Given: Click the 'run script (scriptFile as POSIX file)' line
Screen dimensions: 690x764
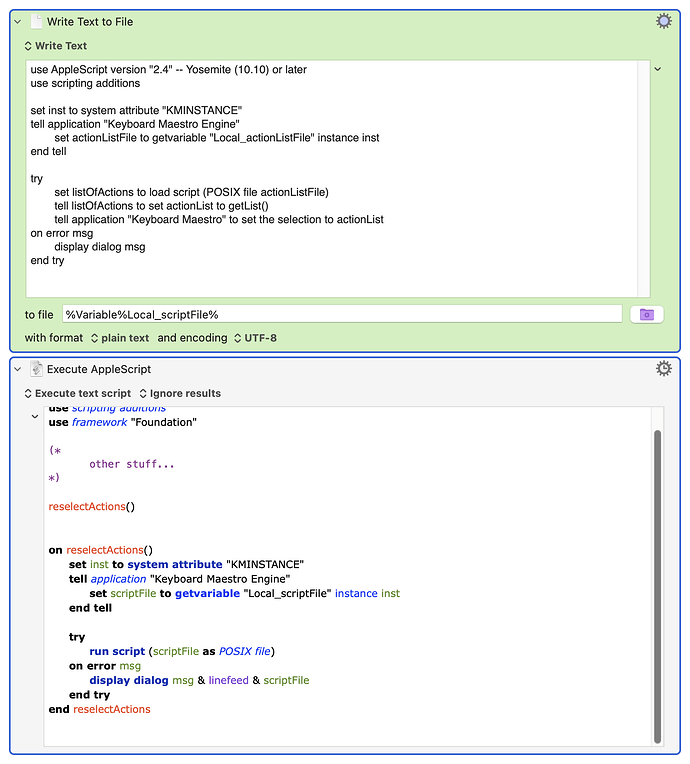Looking at the screenshot, I should [182, 651].
